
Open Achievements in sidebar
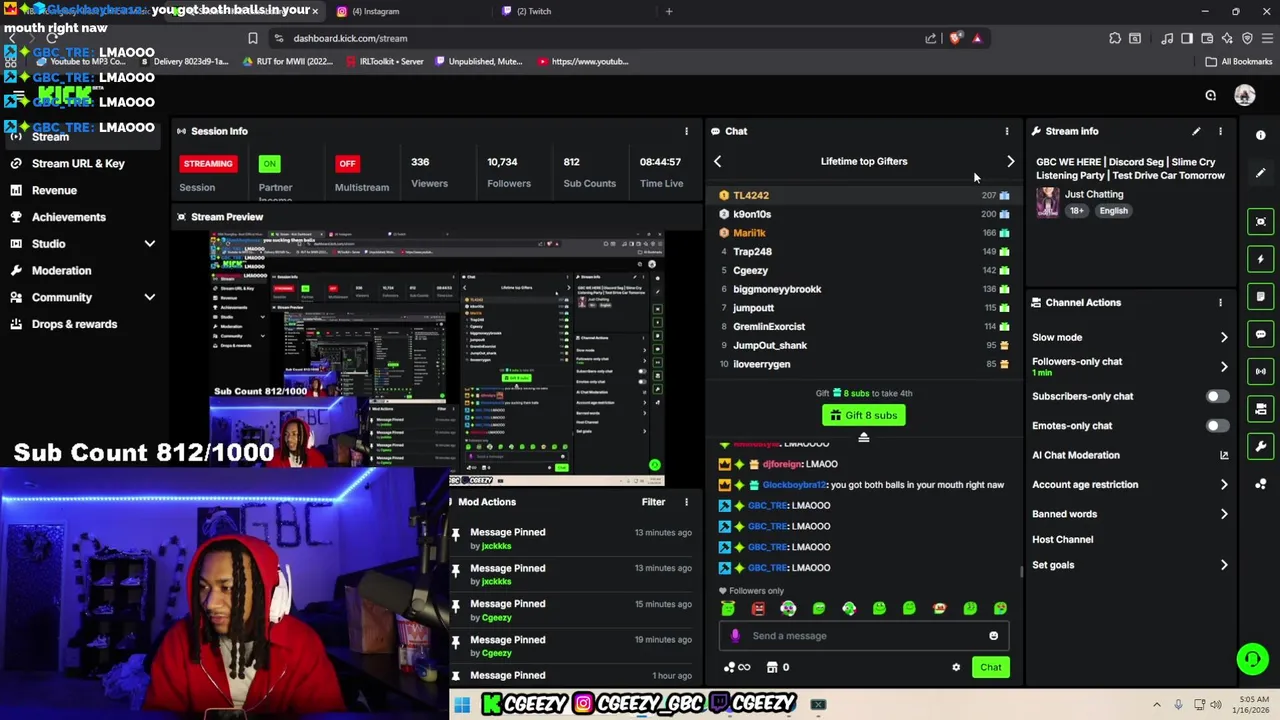(x=68, y=217)
